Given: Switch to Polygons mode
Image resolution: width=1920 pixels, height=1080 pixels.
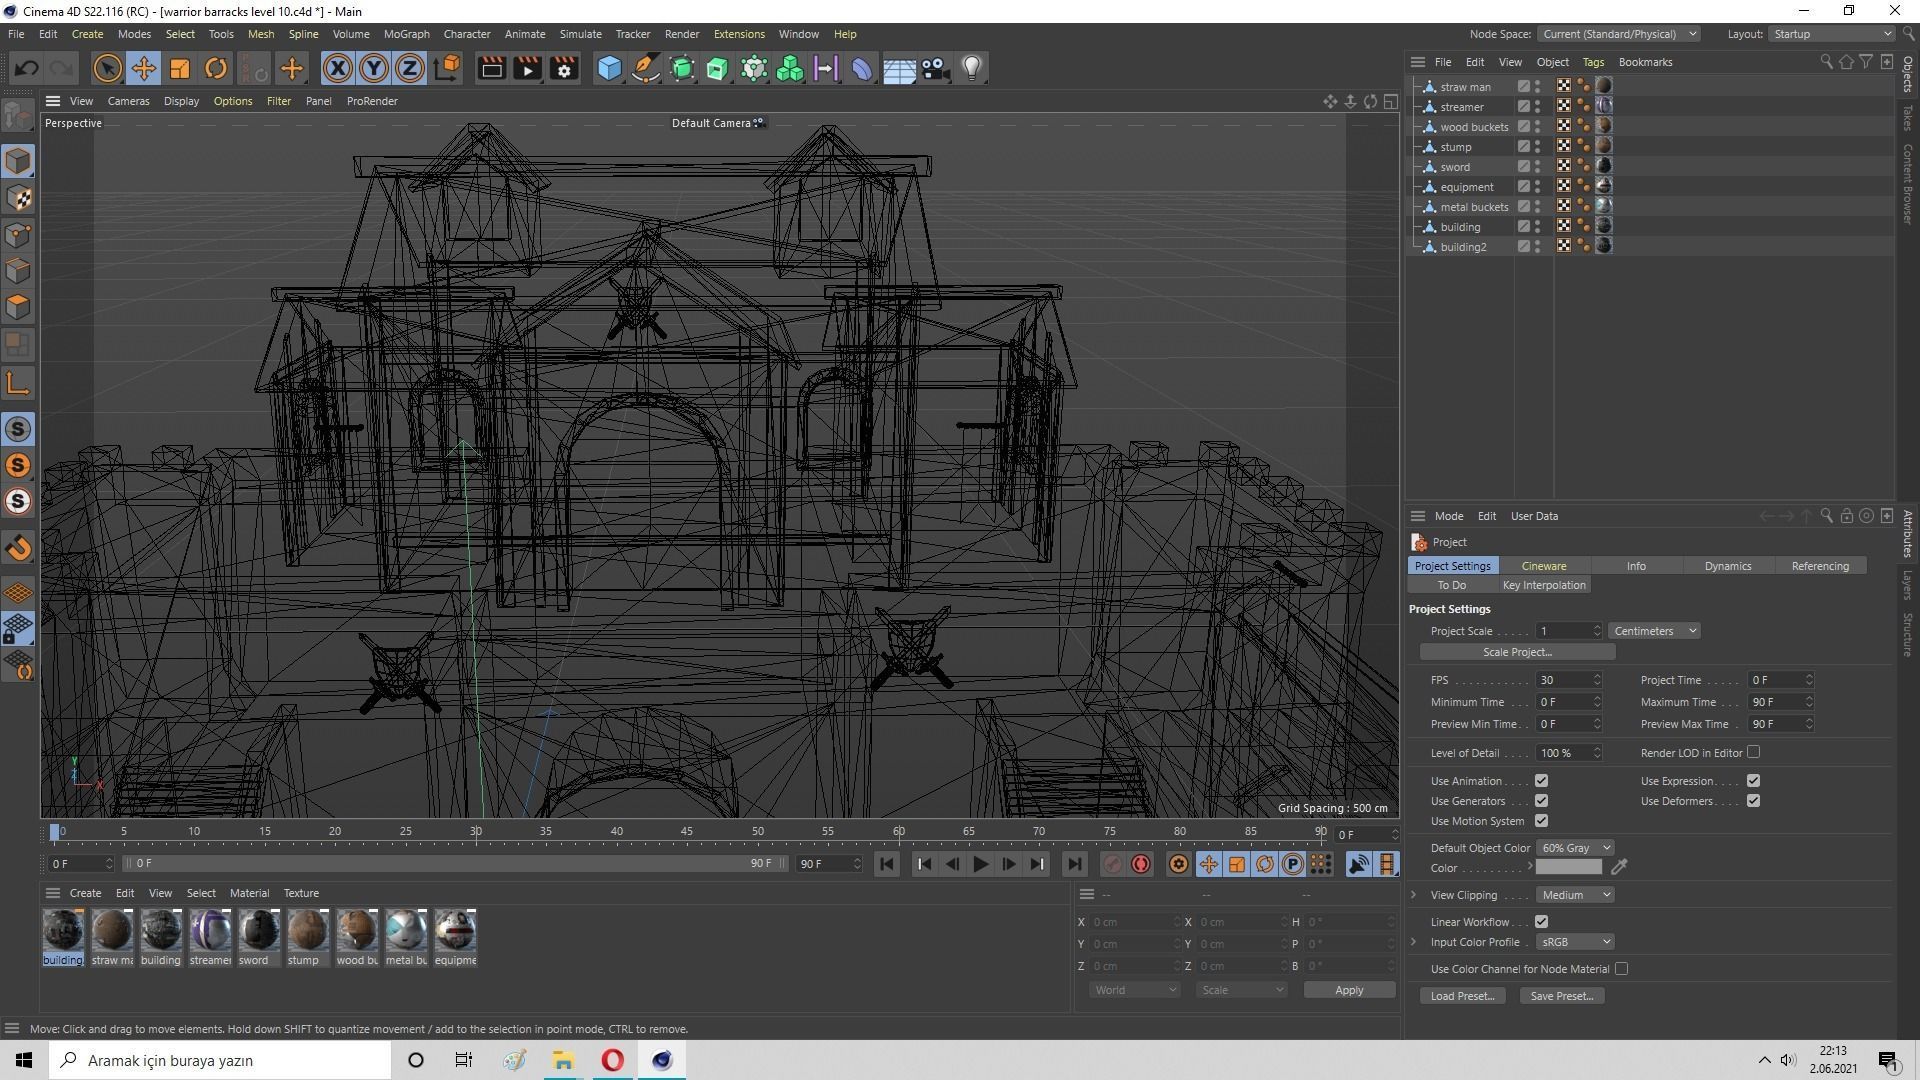Looking at the screenshot, I should pos(18,306).
